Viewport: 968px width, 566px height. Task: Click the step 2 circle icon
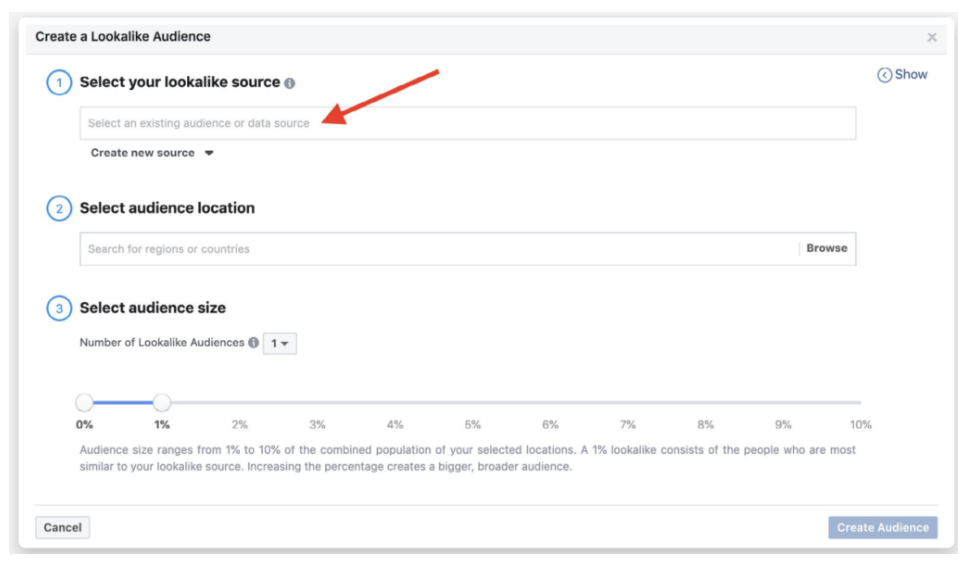click(x=58, y=208)
